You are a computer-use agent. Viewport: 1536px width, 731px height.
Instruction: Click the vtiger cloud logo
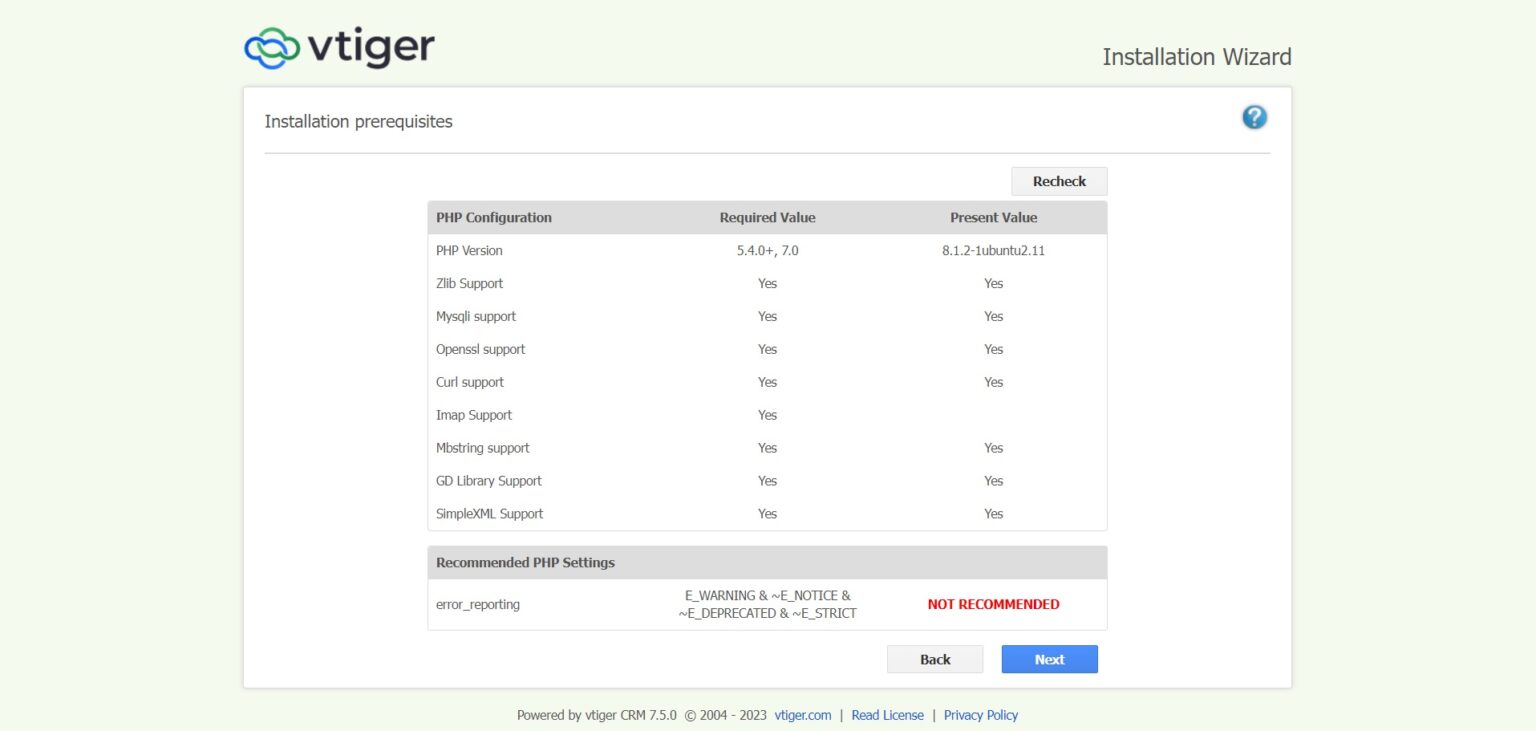pos(339,47)
